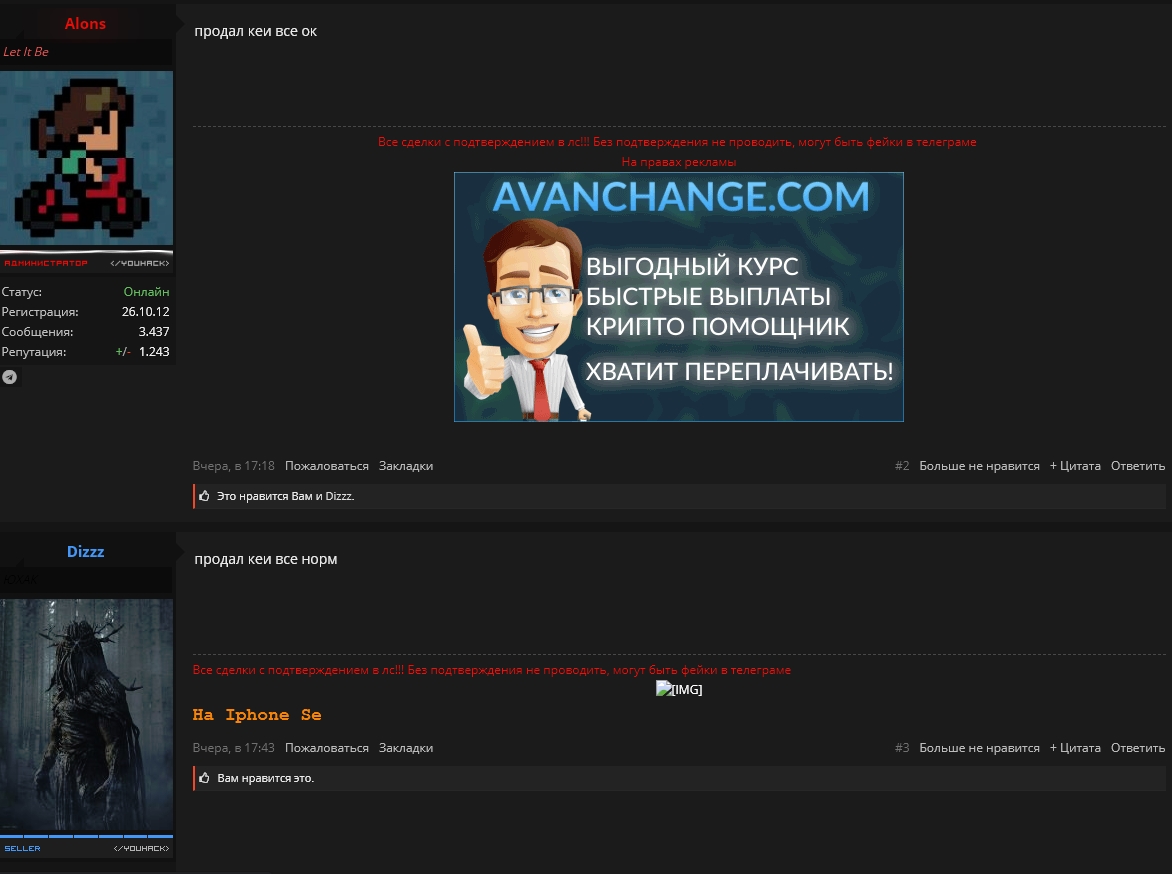This screenshot has height=874, width=1172.
Task: Click the Администратор rank banner under Alons
Action: pos(87,262)
